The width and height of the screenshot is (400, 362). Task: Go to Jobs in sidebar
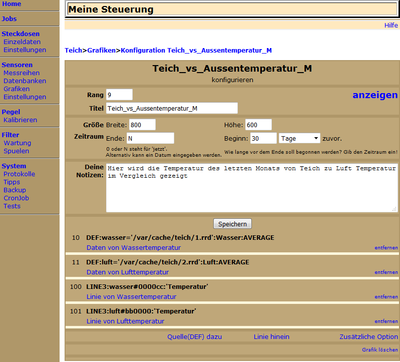click(9, 19)
